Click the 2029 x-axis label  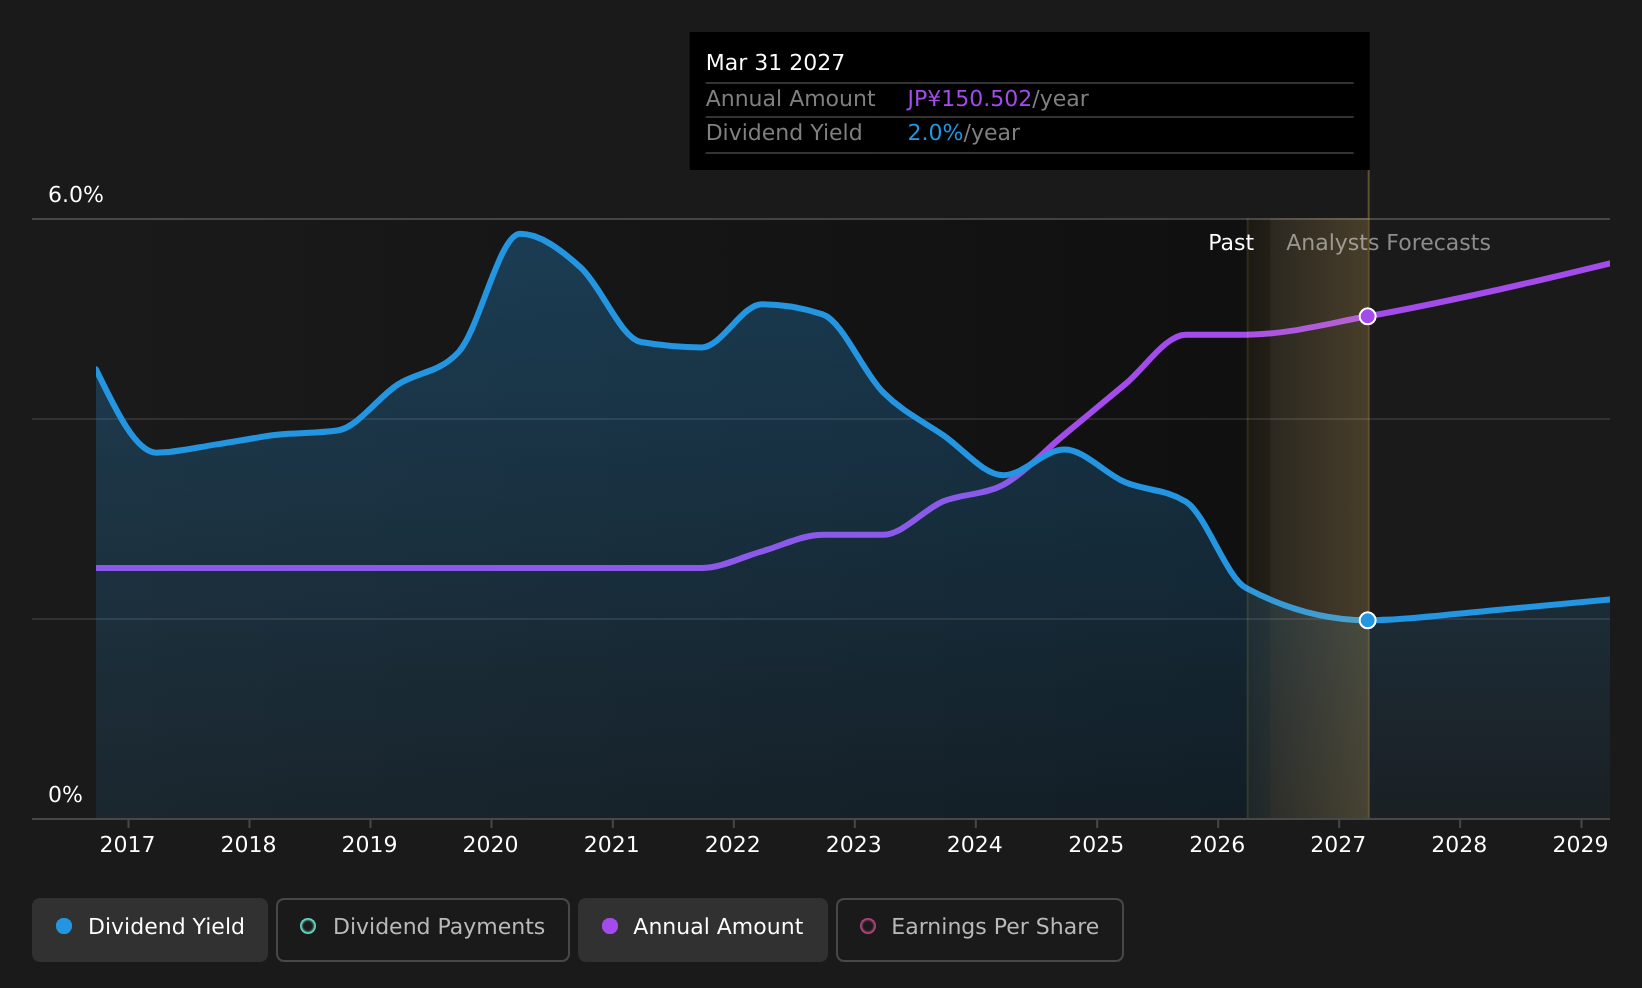(x=1580, y=845)
